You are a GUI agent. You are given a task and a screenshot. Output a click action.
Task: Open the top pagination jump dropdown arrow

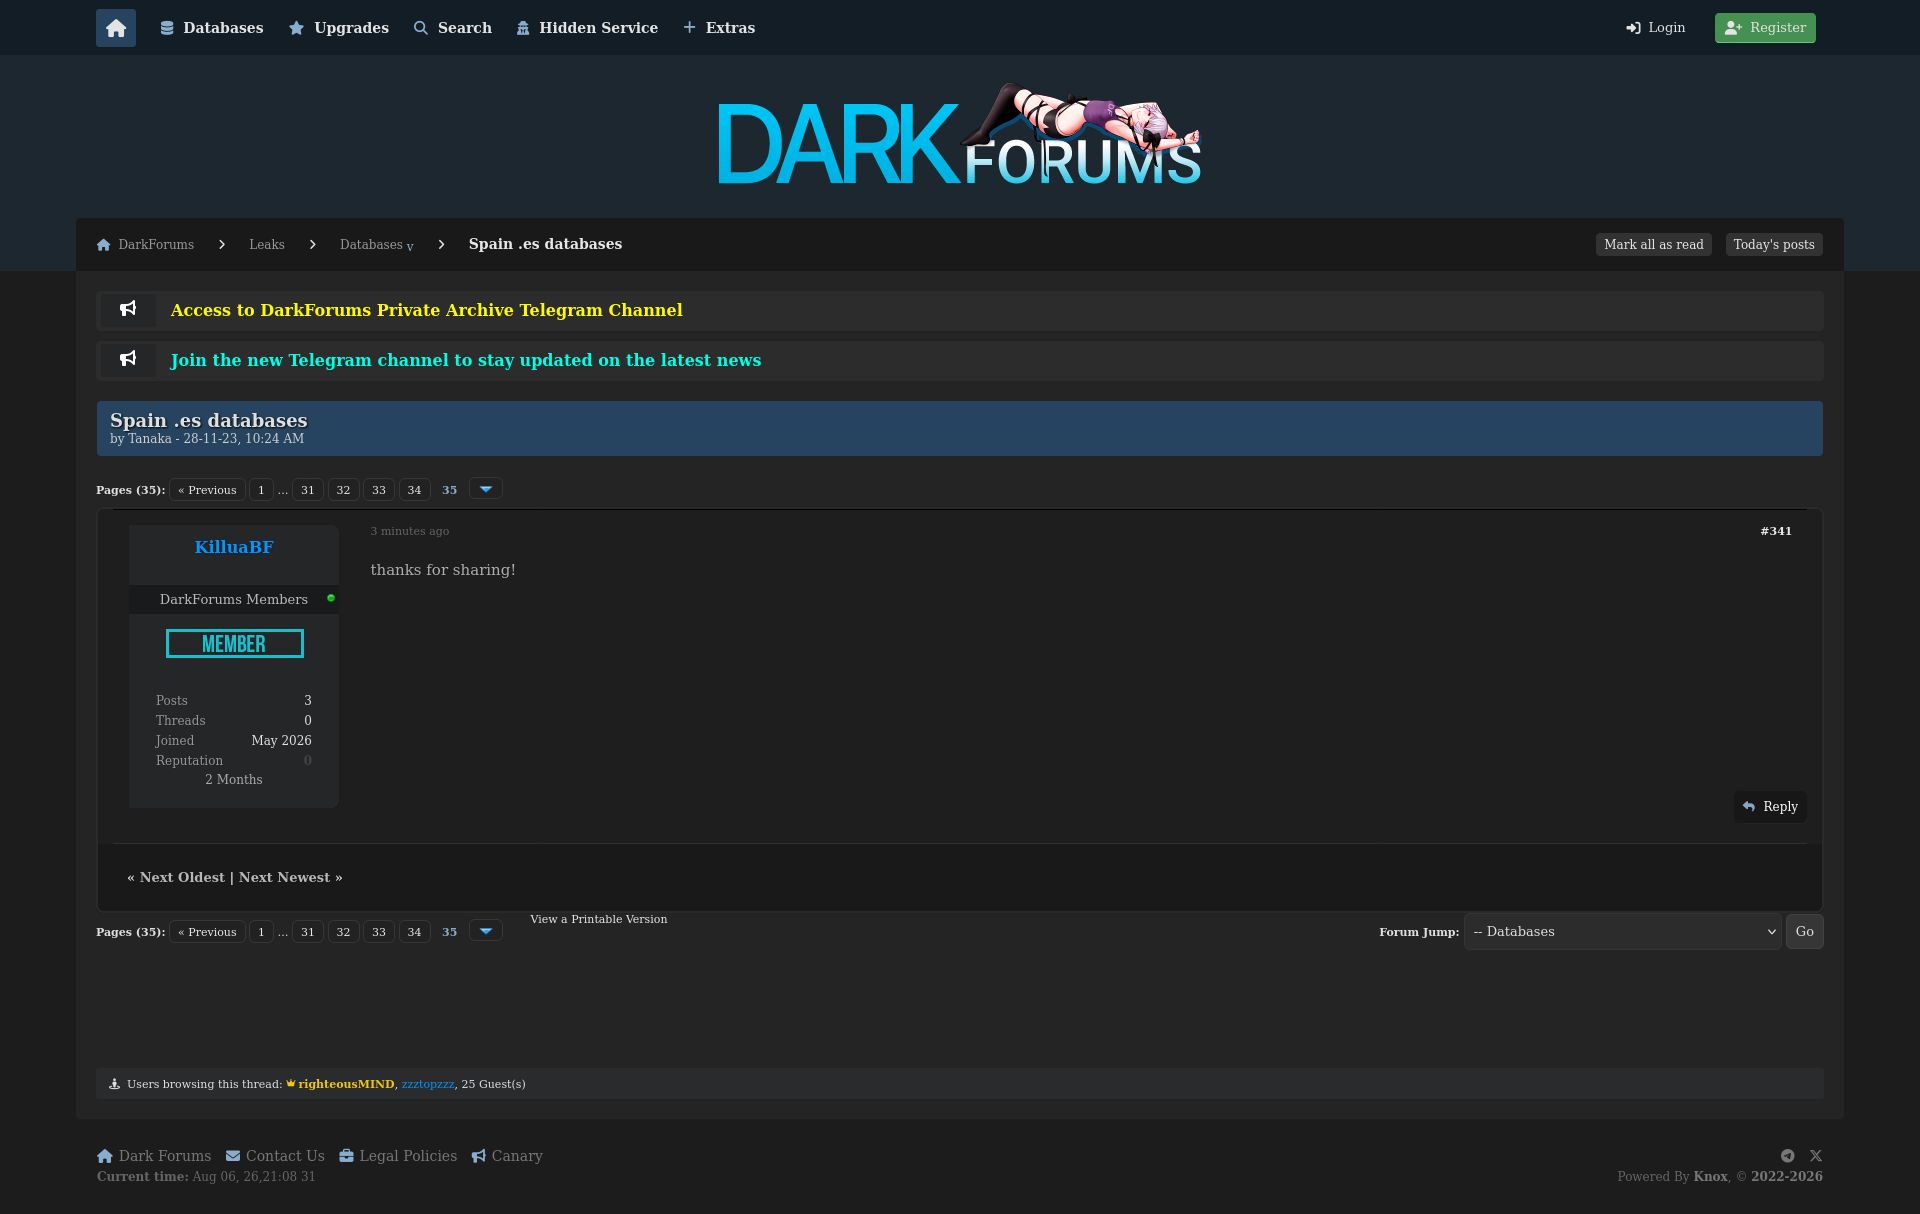pos(486,489)
